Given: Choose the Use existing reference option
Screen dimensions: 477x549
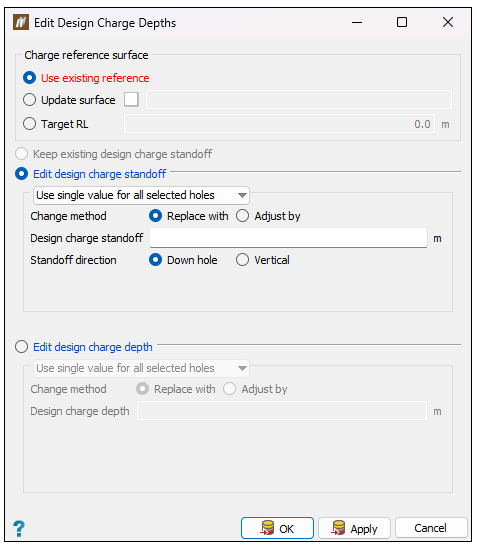Looking at the screenshot, I should (29, 78).
